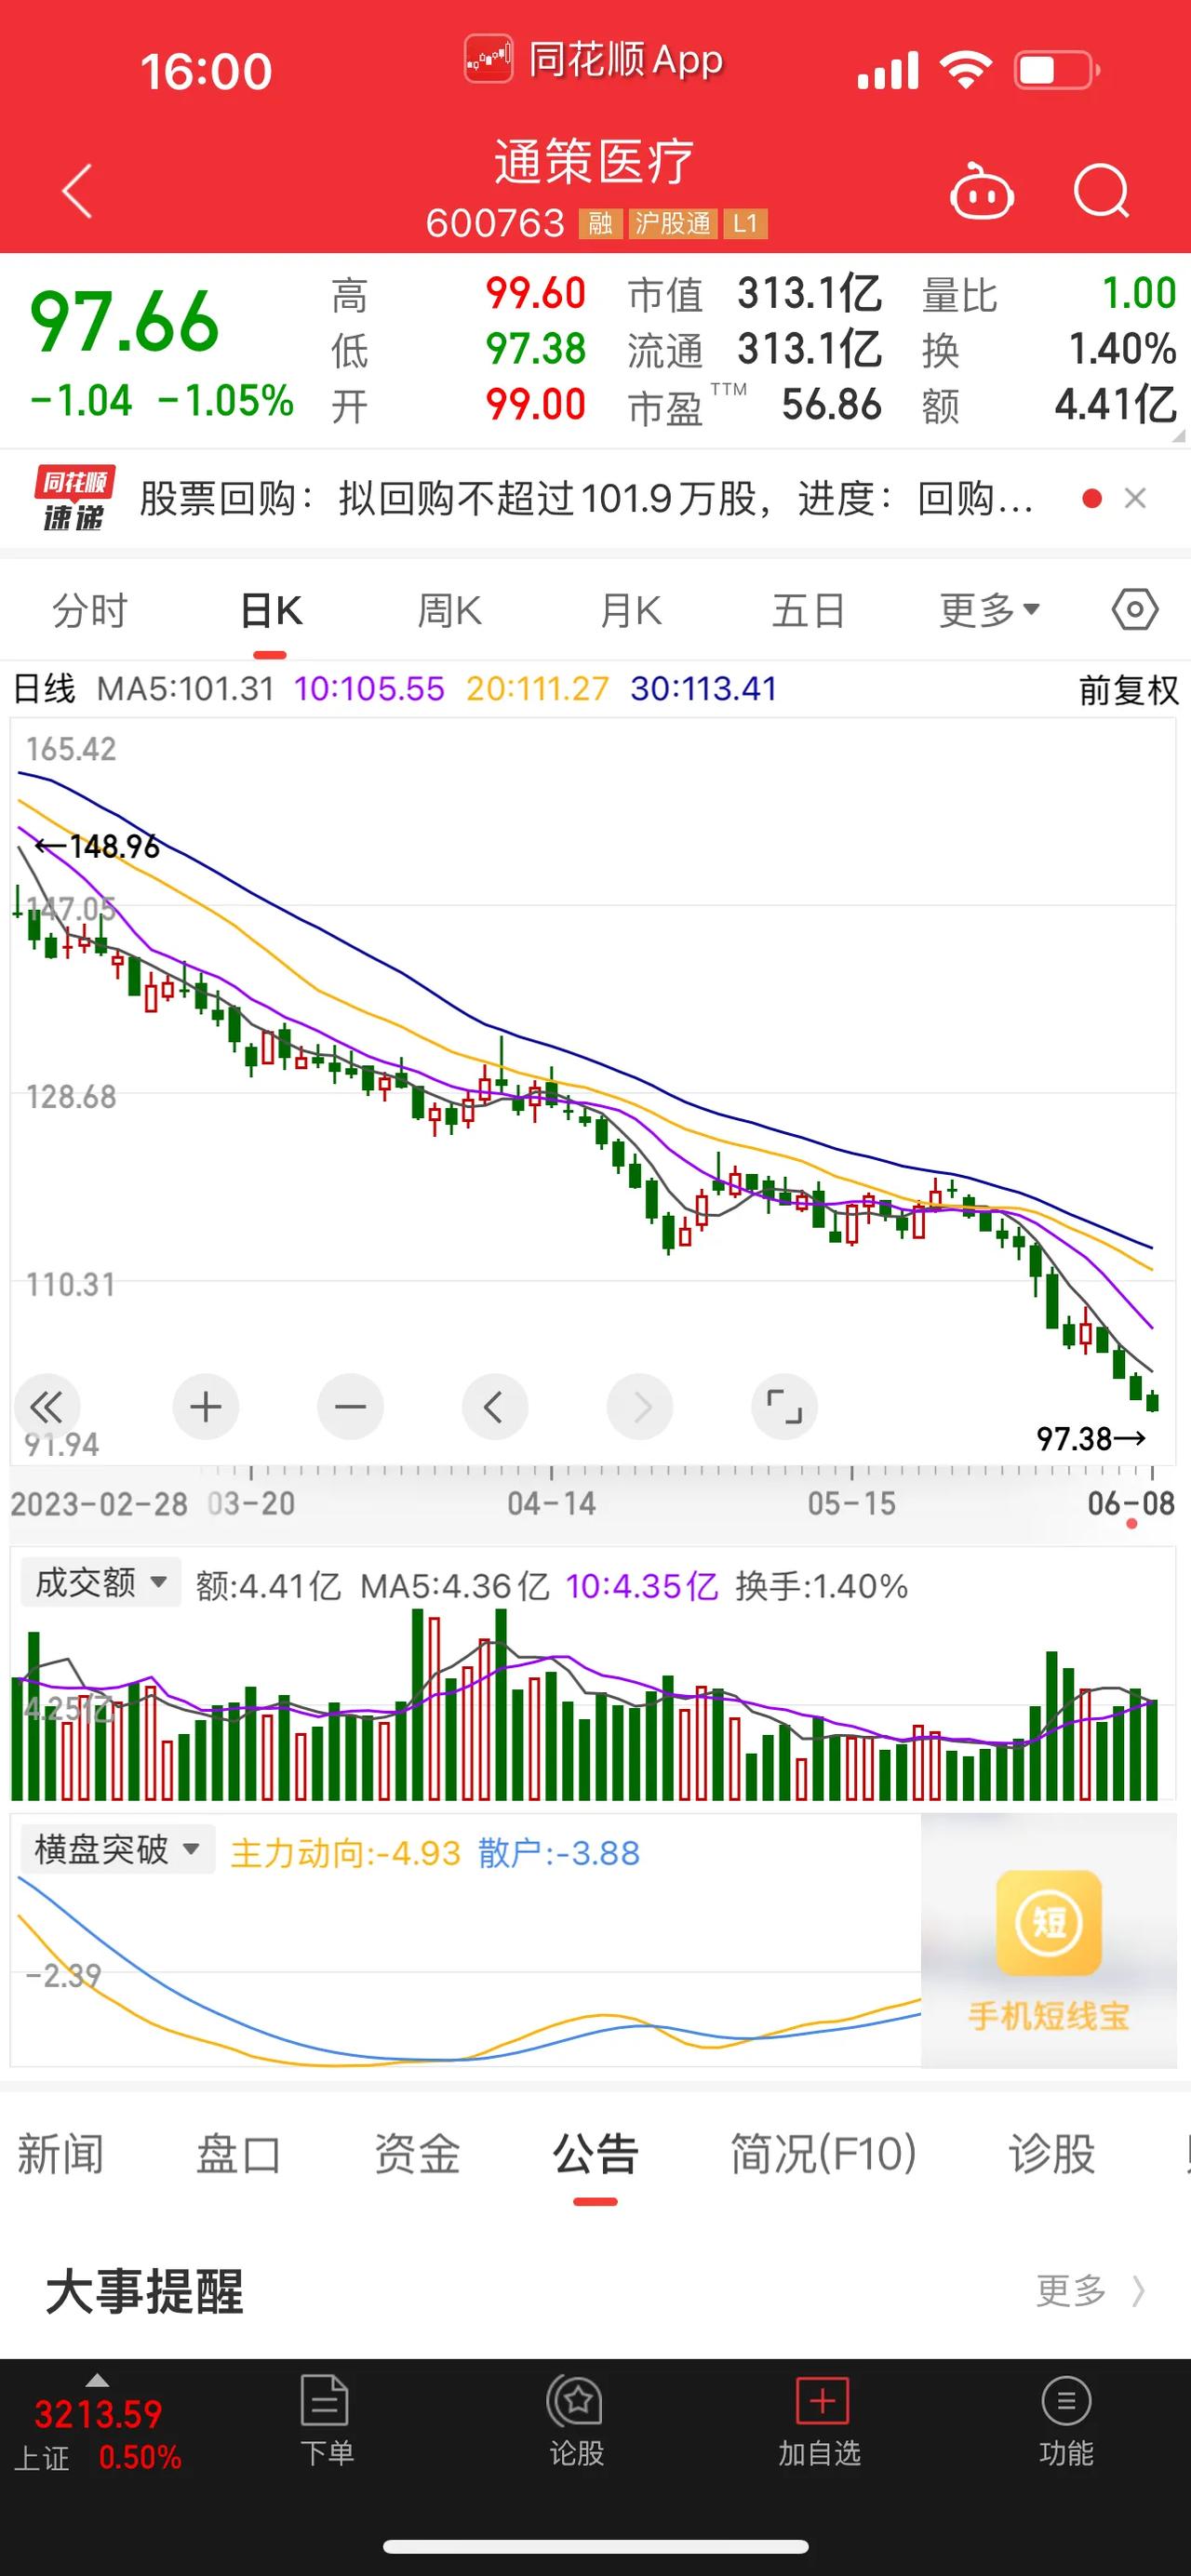
Task: Tap the MA5:101.31 indicator label
Action: point(185,689)
